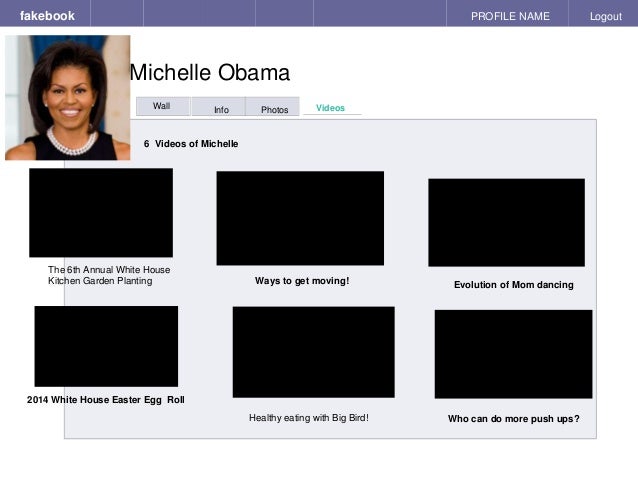Click the '6 Videos of Michelle' heading

pos(191,144)
